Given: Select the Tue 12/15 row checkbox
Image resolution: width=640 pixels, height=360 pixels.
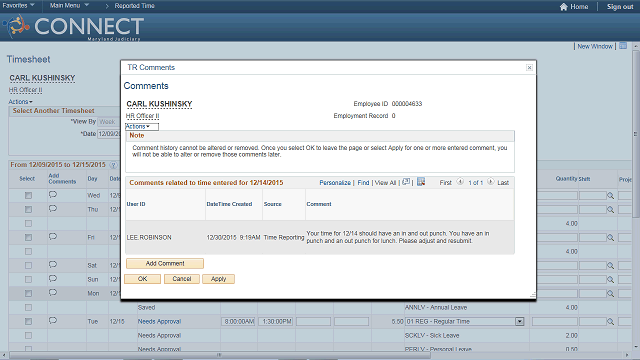Looking at the screenshot, I should (28, 322).
